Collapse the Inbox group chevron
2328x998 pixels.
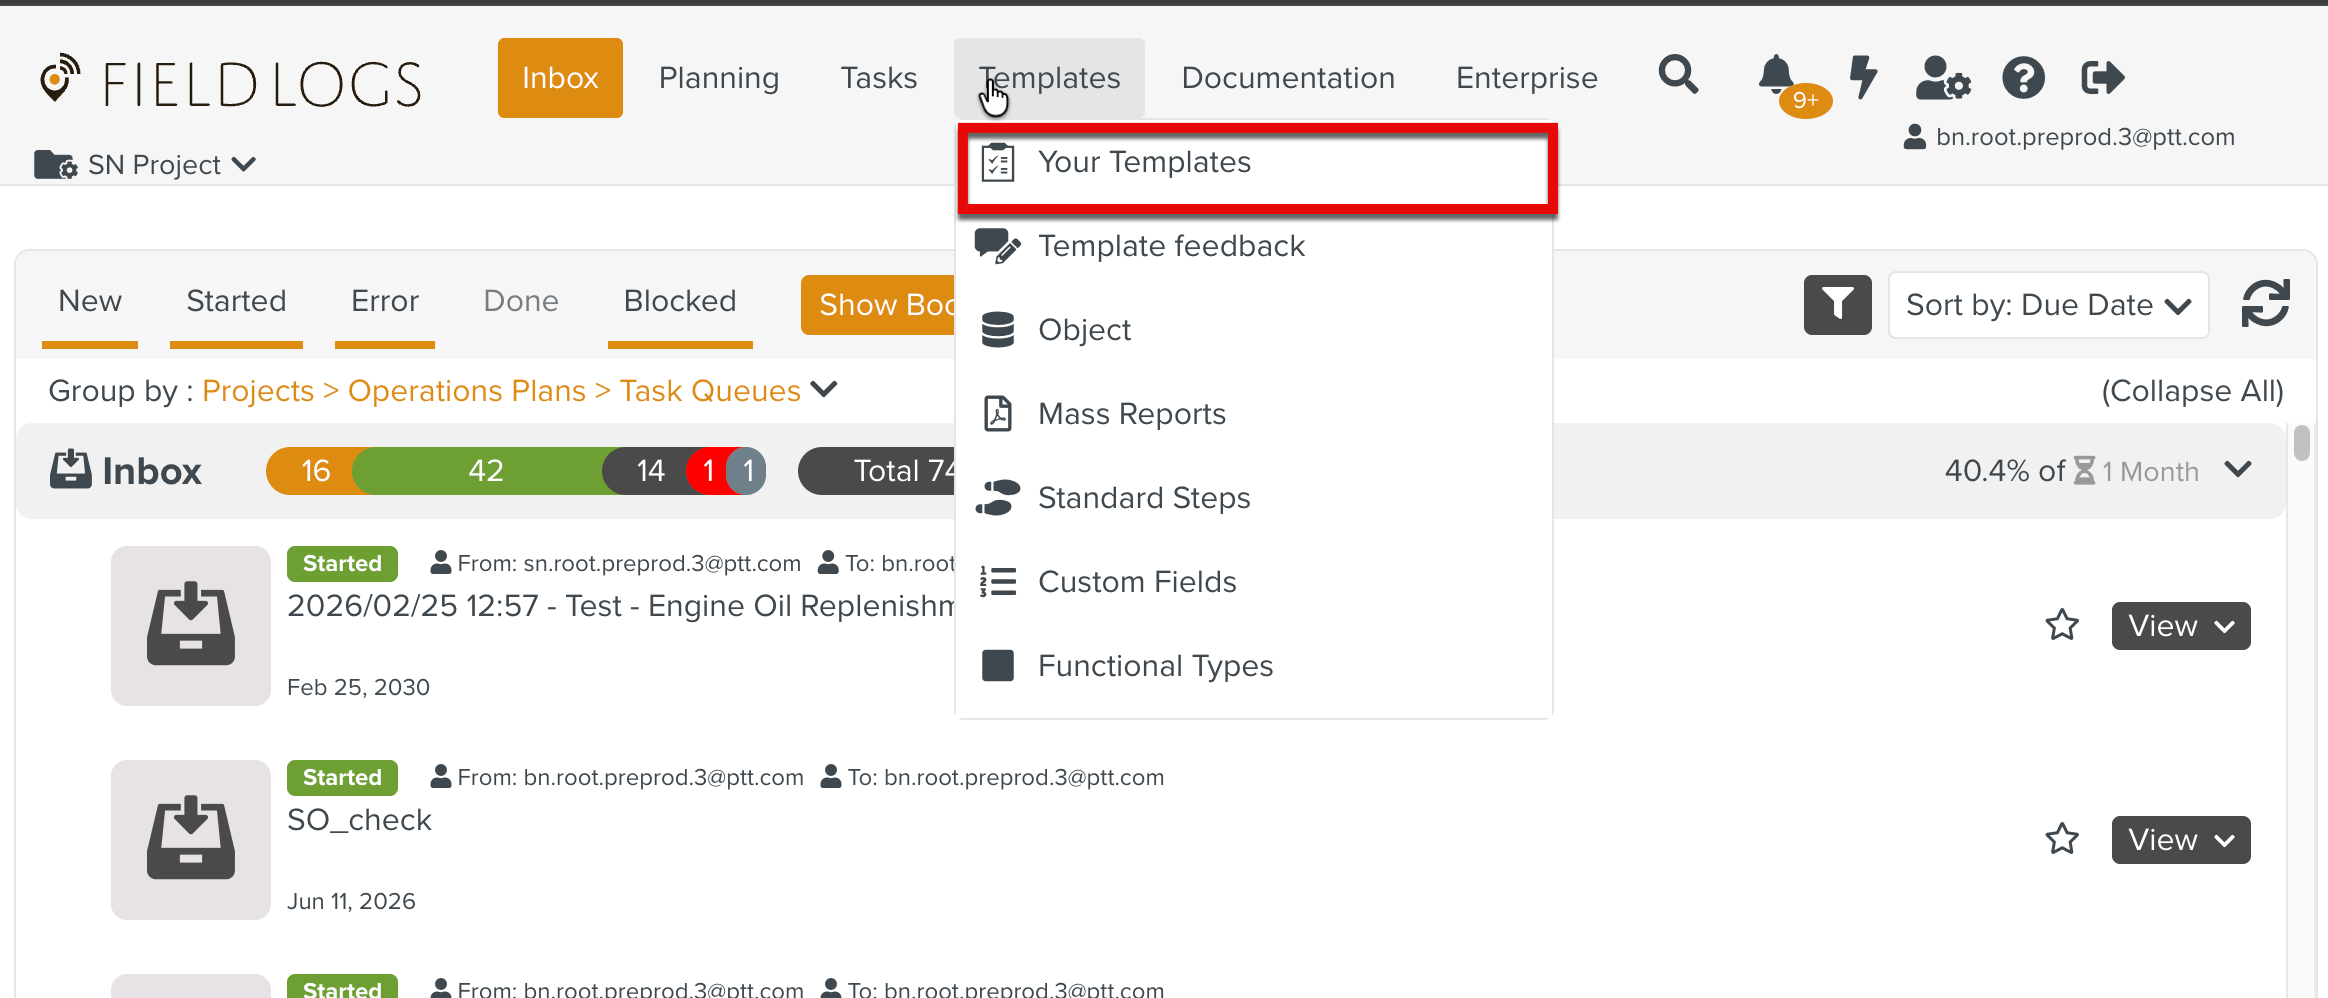(2238, 469)
